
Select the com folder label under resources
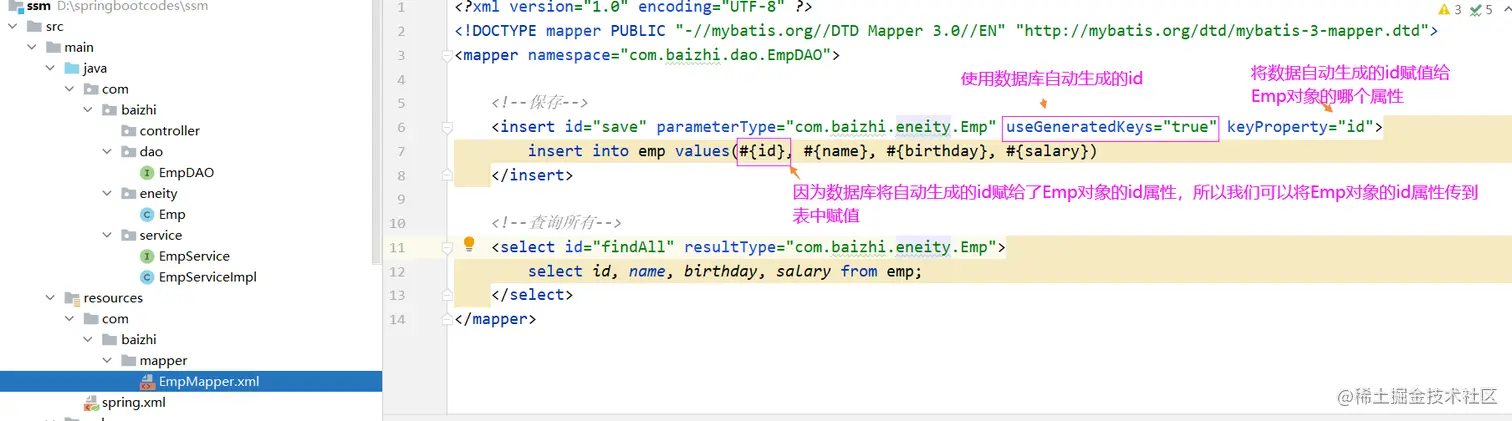[115, 319]
